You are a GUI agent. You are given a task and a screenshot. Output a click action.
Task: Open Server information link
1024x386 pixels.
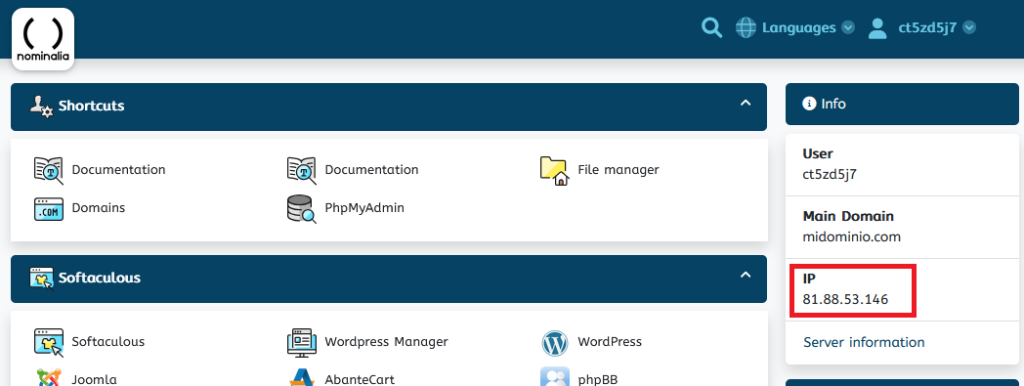[x=863, y=342]
